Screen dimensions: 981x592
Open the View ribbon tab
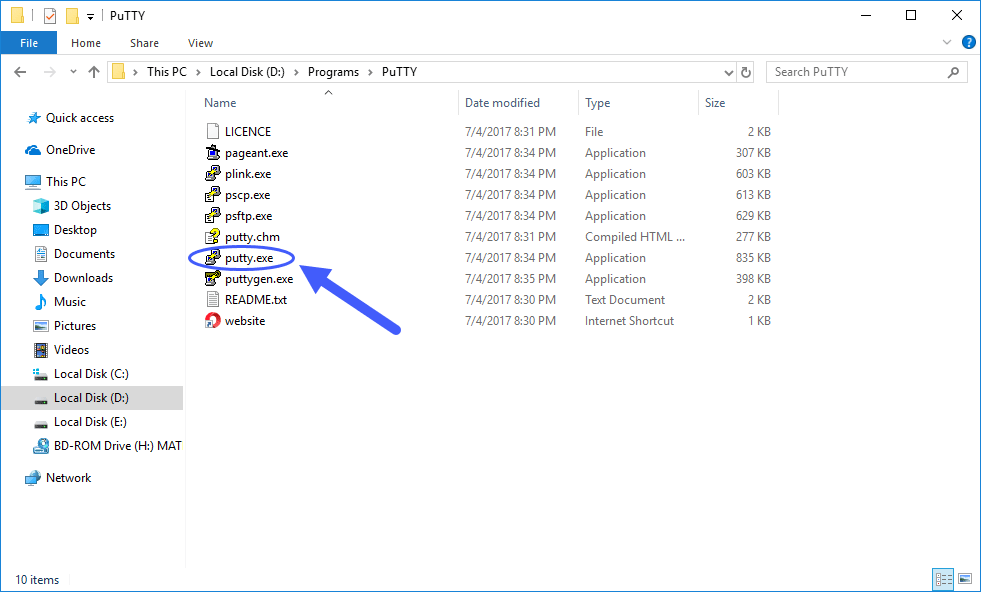pos(200,43)
